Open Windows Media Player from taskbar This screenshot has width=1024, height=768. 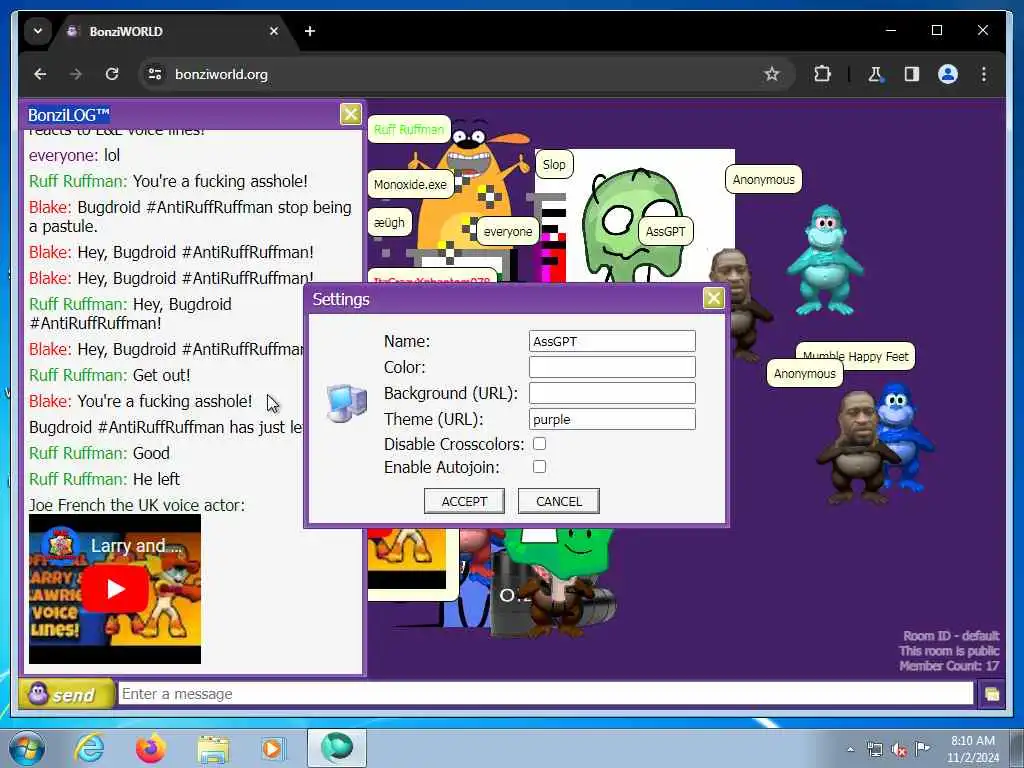(x=274, y=748)
